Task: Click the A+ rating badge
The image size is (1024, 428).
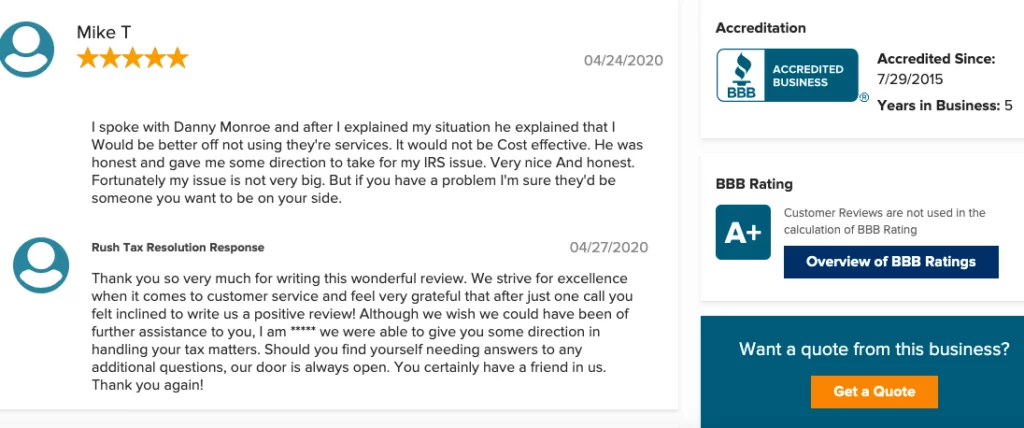Action: pyautogui.click(x=743, y=233)
